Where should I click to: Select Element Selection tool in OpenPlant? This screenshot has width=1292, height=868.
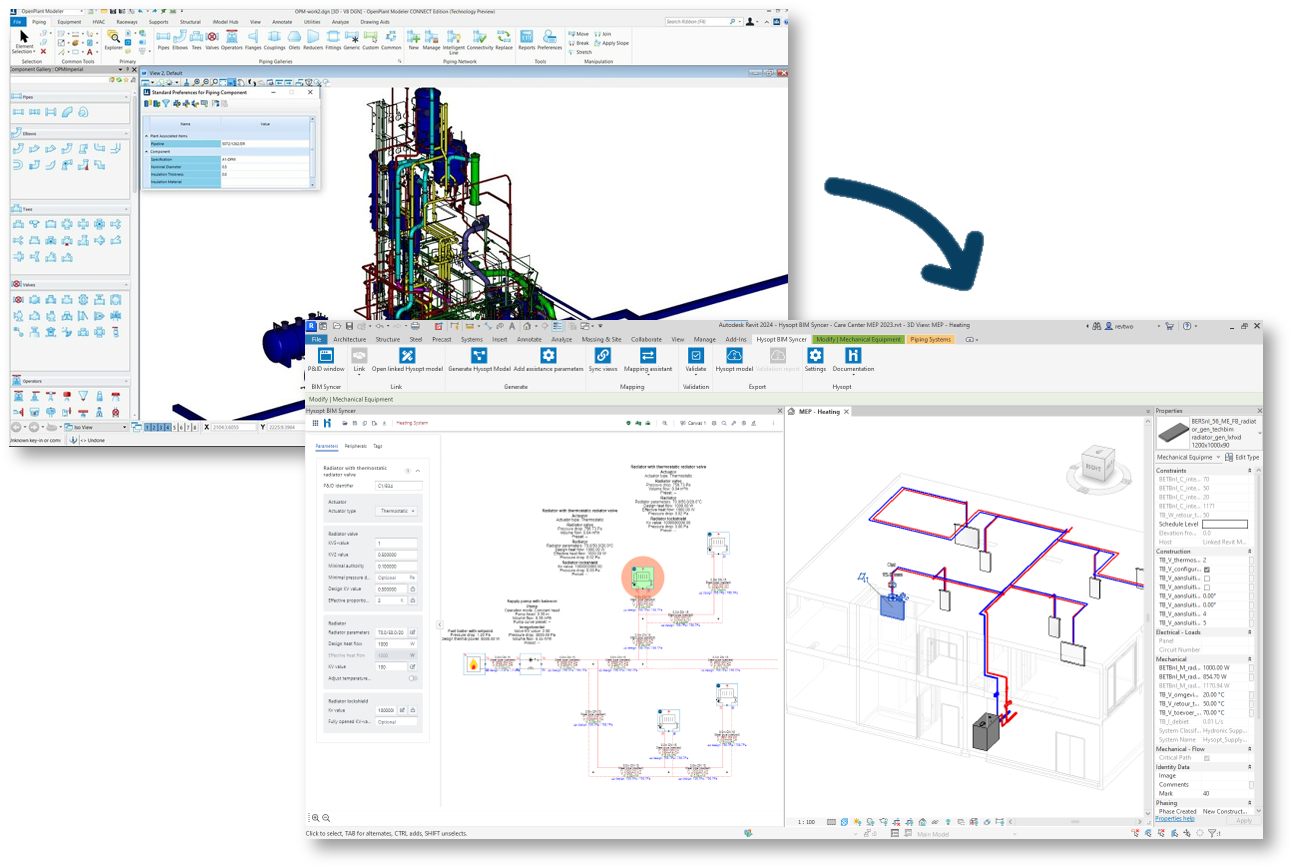point(23,42)
